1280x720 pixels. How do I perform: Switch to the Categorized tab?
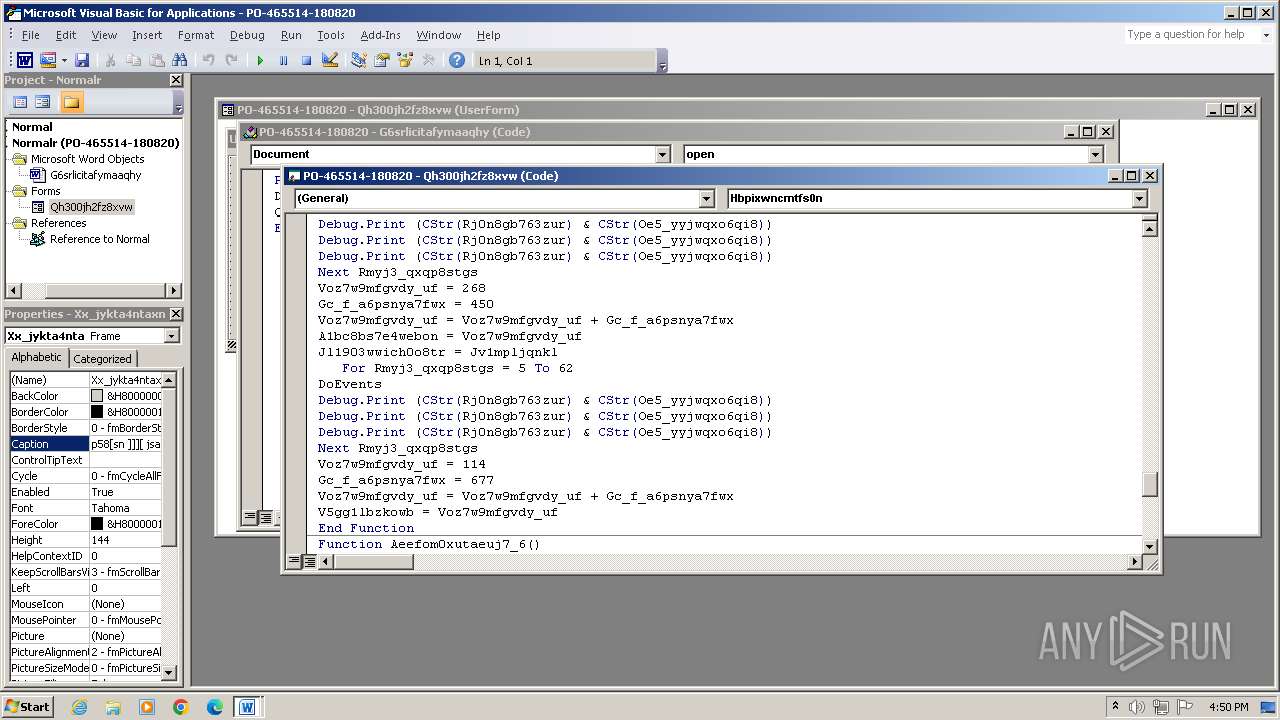(102, 358)
